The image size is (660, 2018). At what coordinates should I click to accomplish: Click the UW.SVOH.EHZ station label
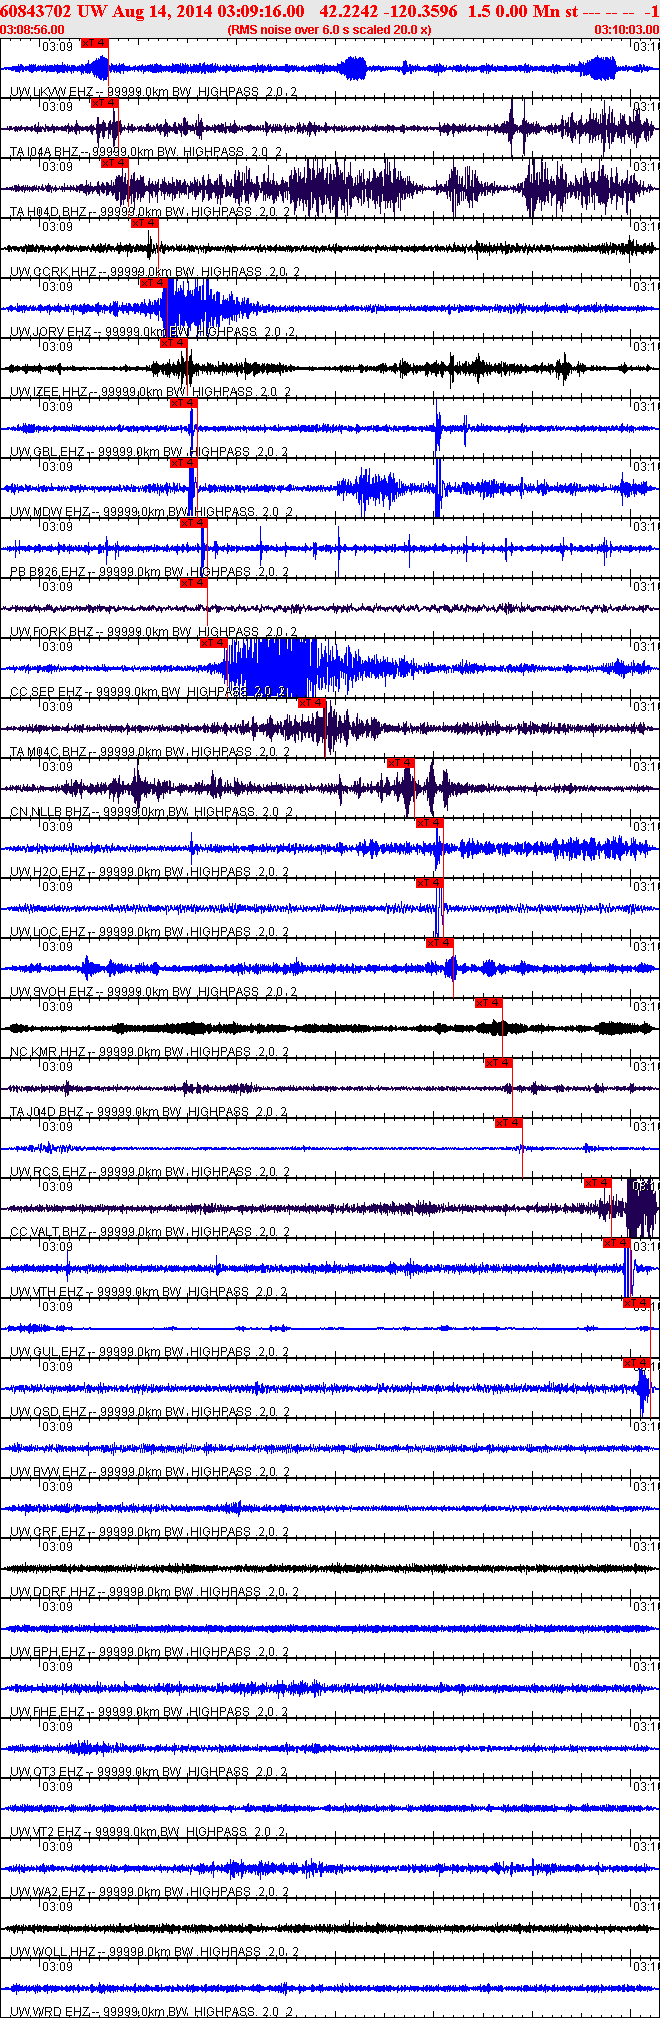click(x=52, y=992)
